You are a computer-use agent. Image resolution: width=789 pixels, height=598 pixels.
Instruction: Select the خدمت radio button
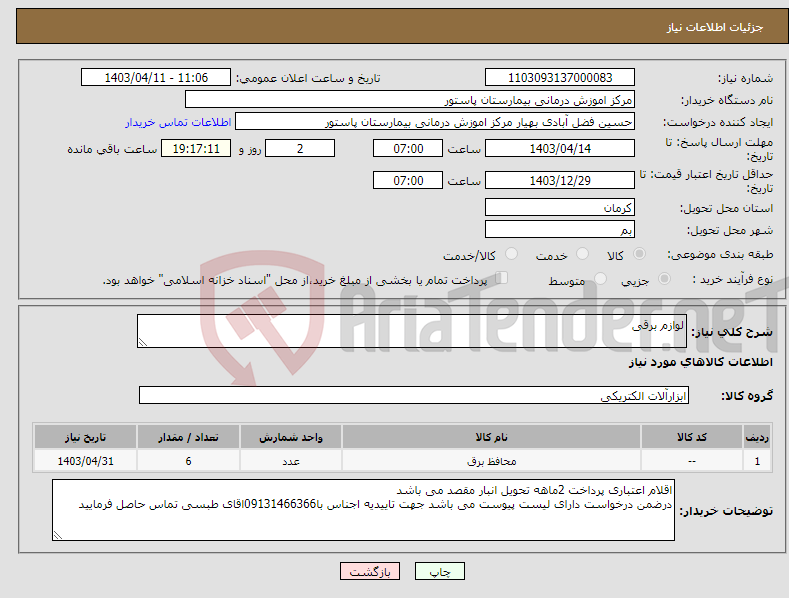pyautogui.click(x=582, y=254)
